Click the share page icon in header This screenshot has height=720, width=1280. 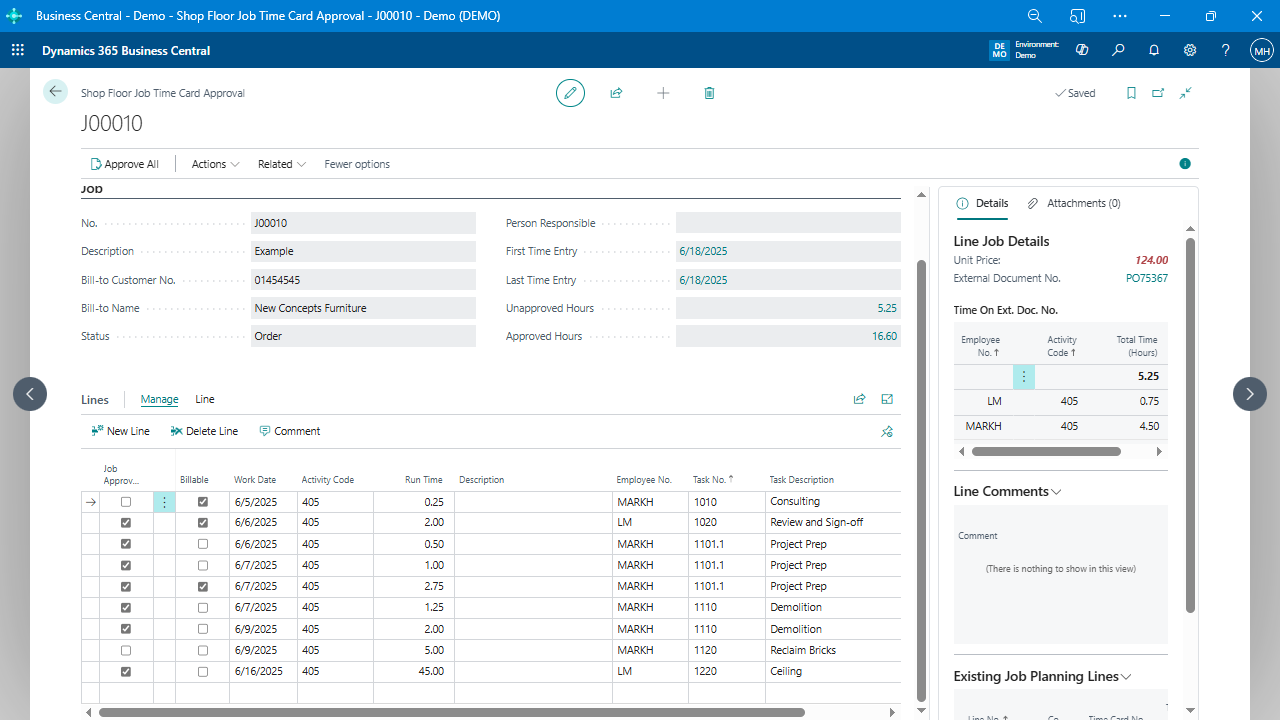tap(616, 93)
